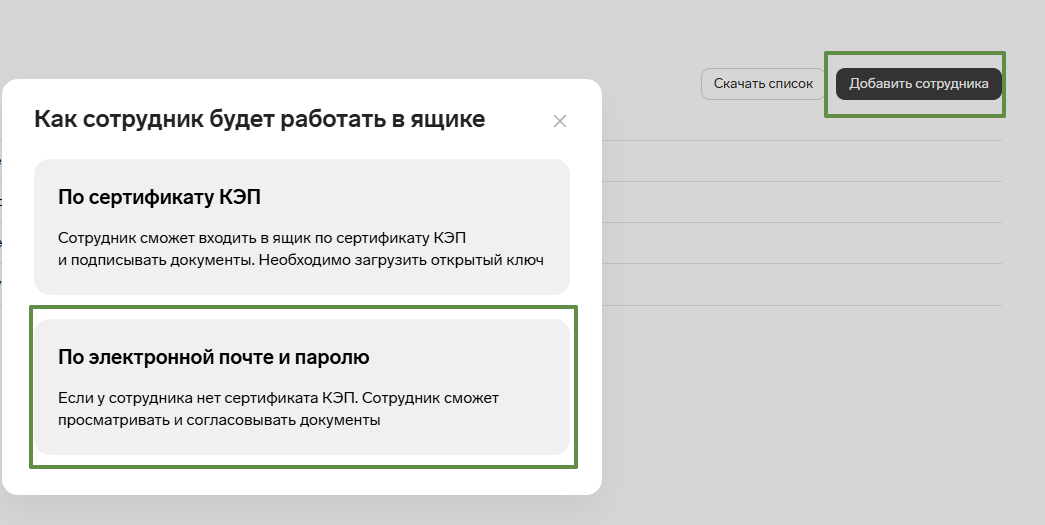This screenshot has height=525, width=1045.
Task: Click the "По электронной почте и паролю" heading
Action: tap(214, 357)
